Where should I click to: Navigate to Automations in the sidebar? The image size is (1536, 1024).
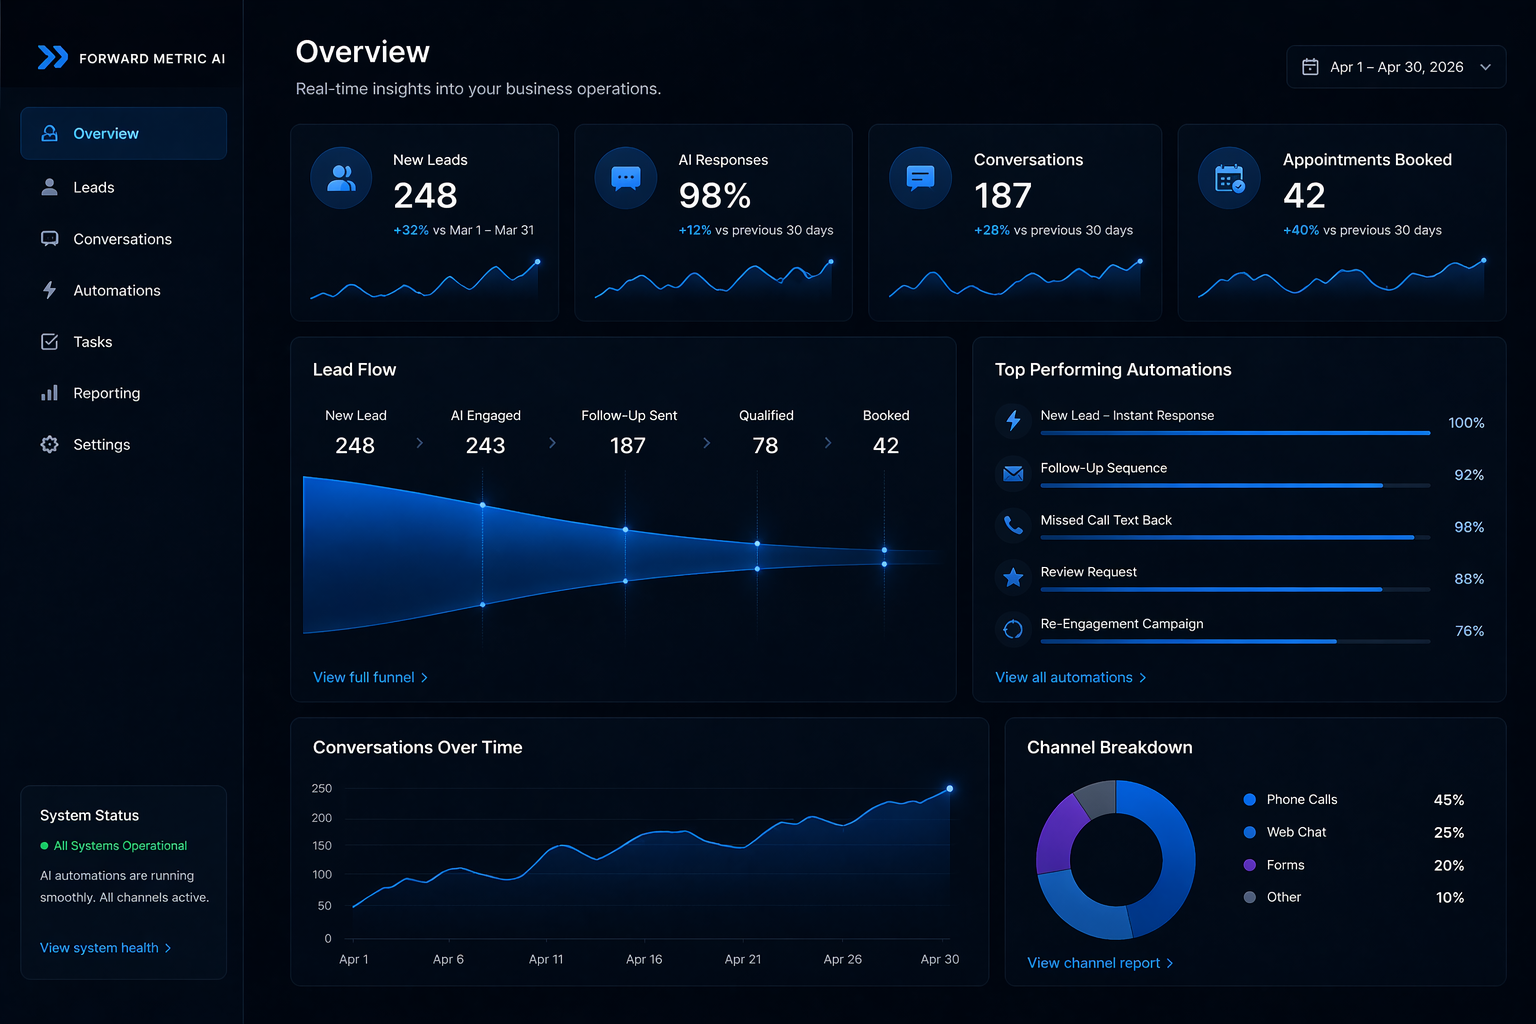coord(116,290)
